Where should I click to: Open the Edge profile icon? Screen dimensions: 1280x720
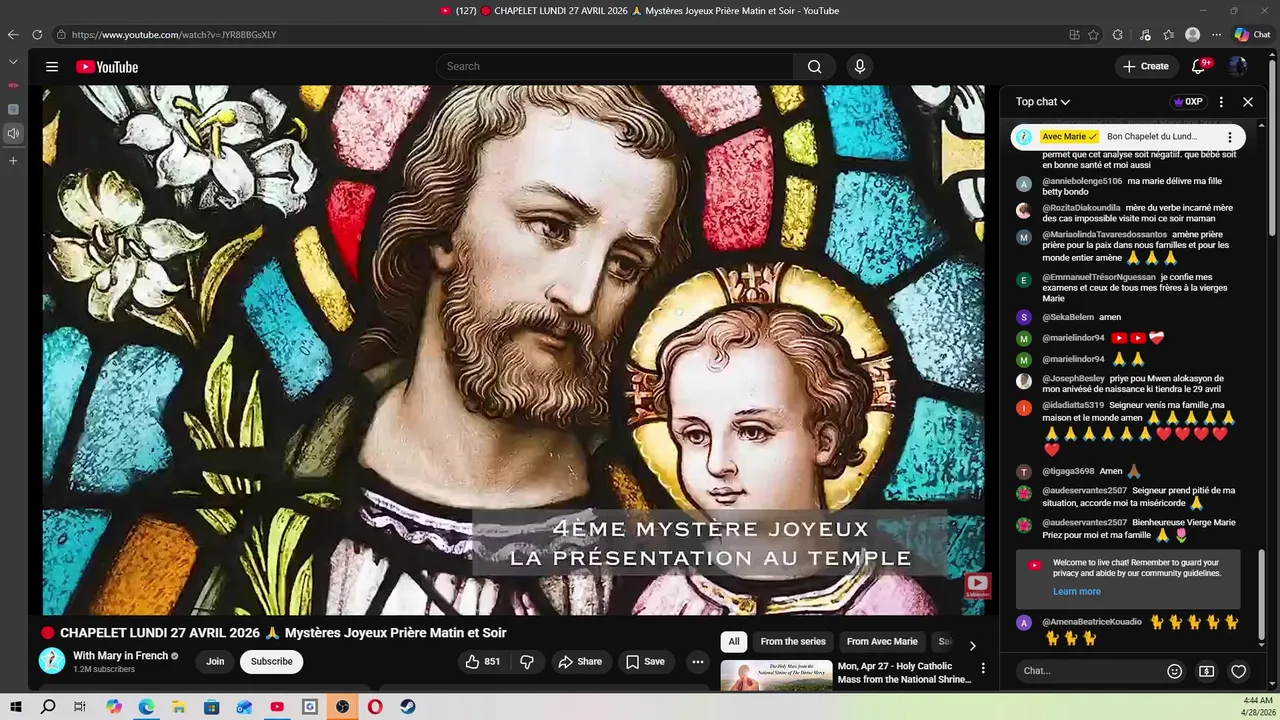[x=1192, y=35]
